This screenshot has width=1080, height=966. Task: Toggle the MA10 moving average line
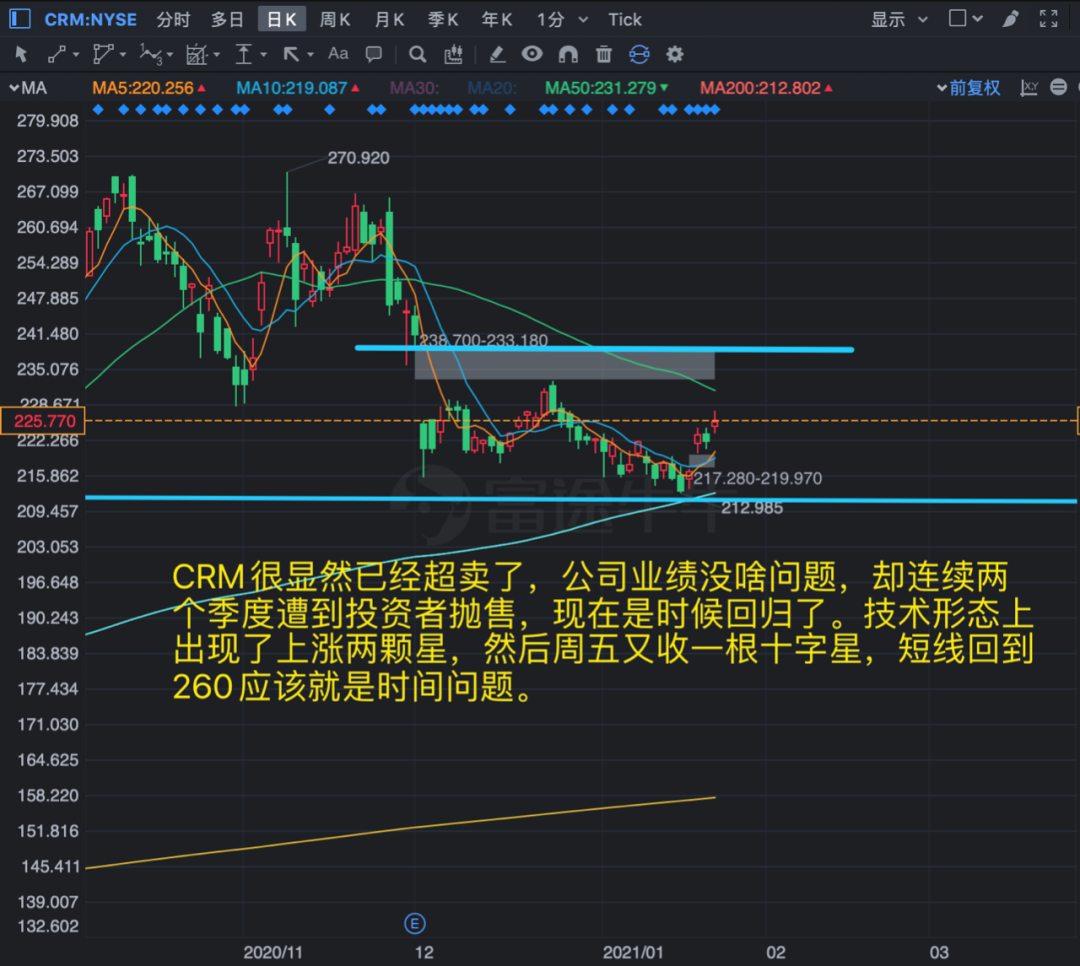[298, 88]
